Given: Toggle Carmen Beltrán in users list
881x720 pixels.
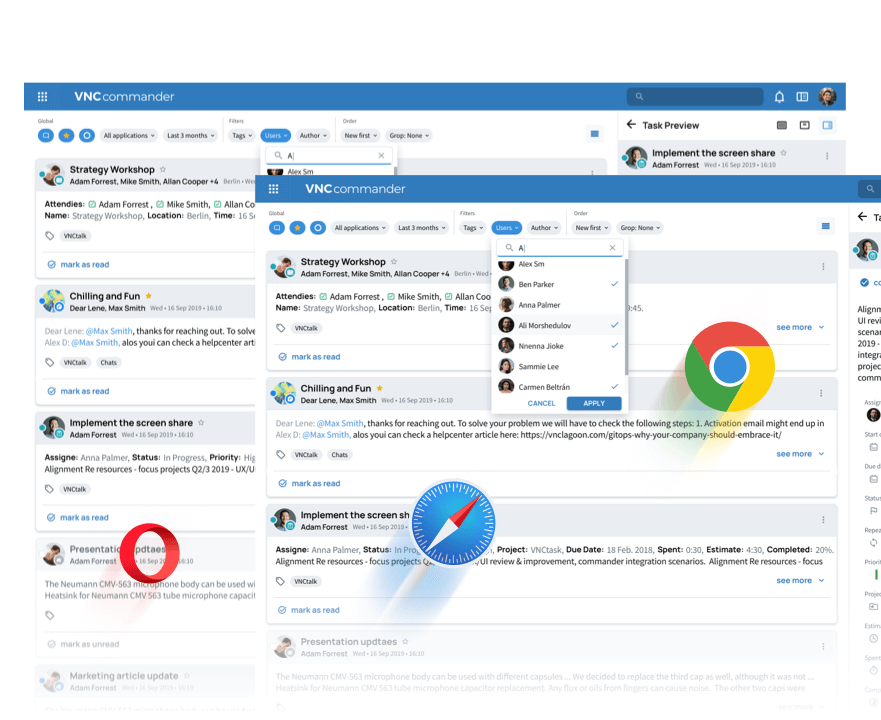Looking at the screenshot, I should pos(560,387).
